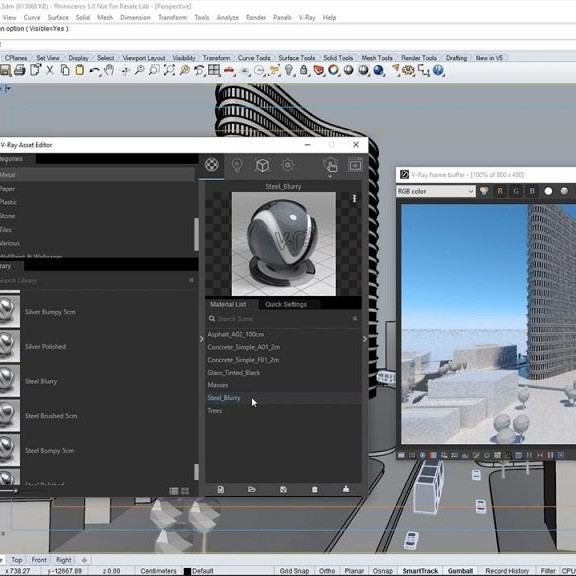Switch to the Top viewport tab
This screenshot has height=576, width=576.
tap(17, 560)
